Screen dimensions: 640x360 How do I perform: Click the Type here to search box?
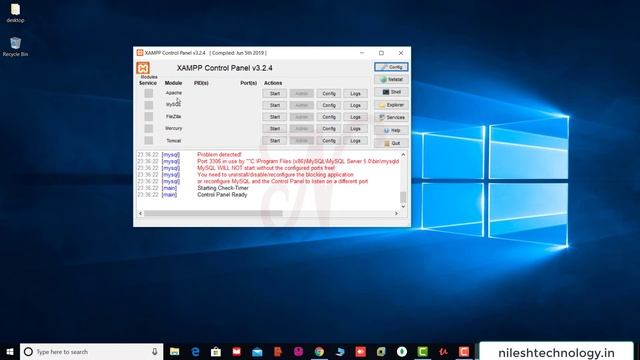point(91,352)
